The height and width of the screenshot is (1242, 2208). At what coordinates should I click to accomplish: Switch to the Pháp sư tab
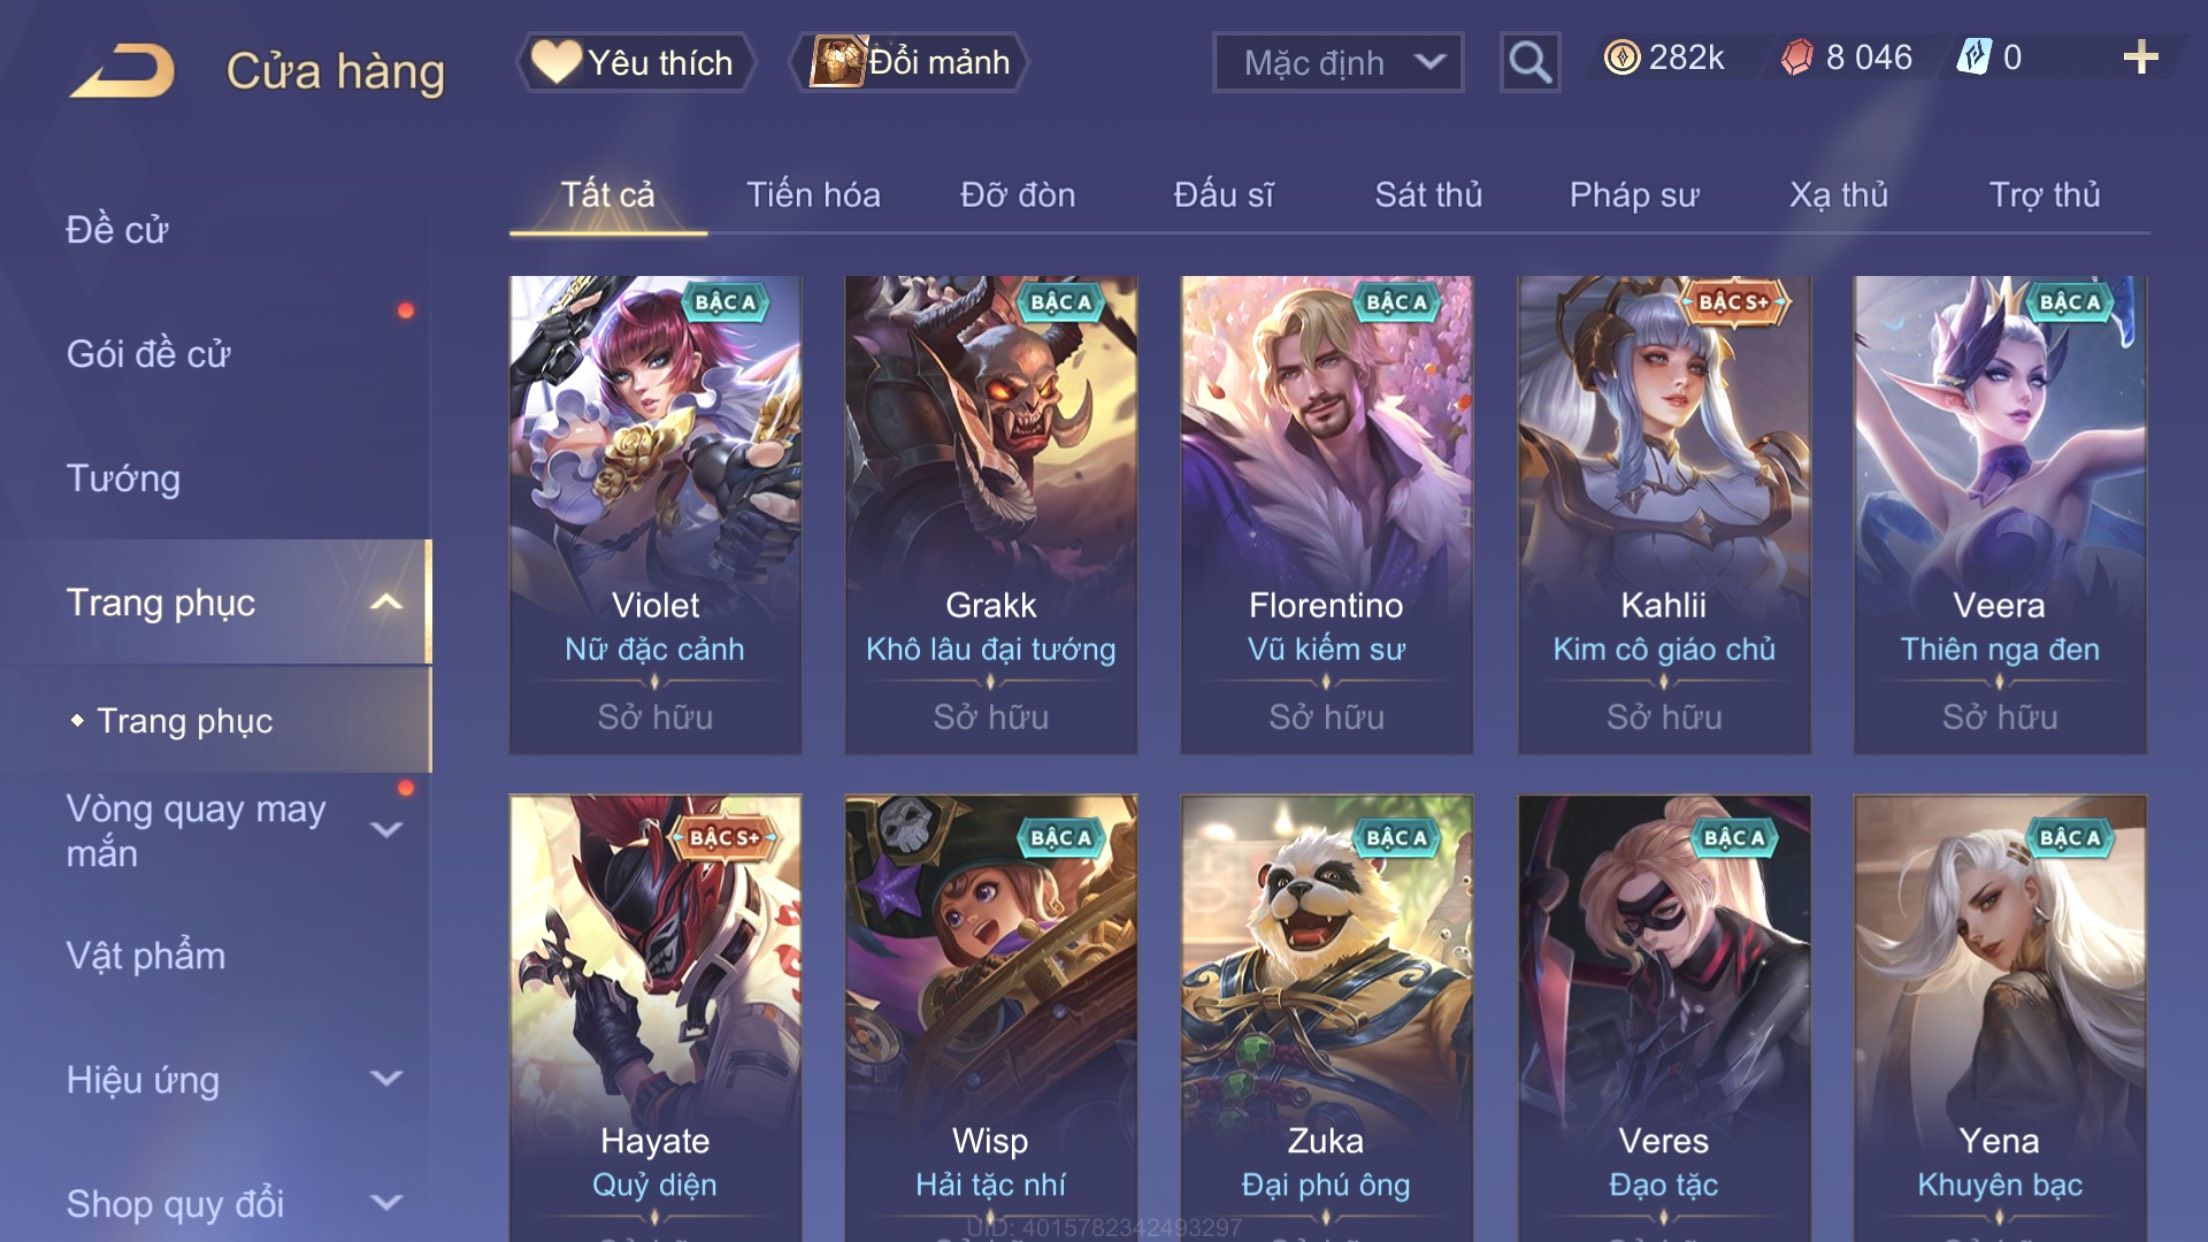[1634, 195]
